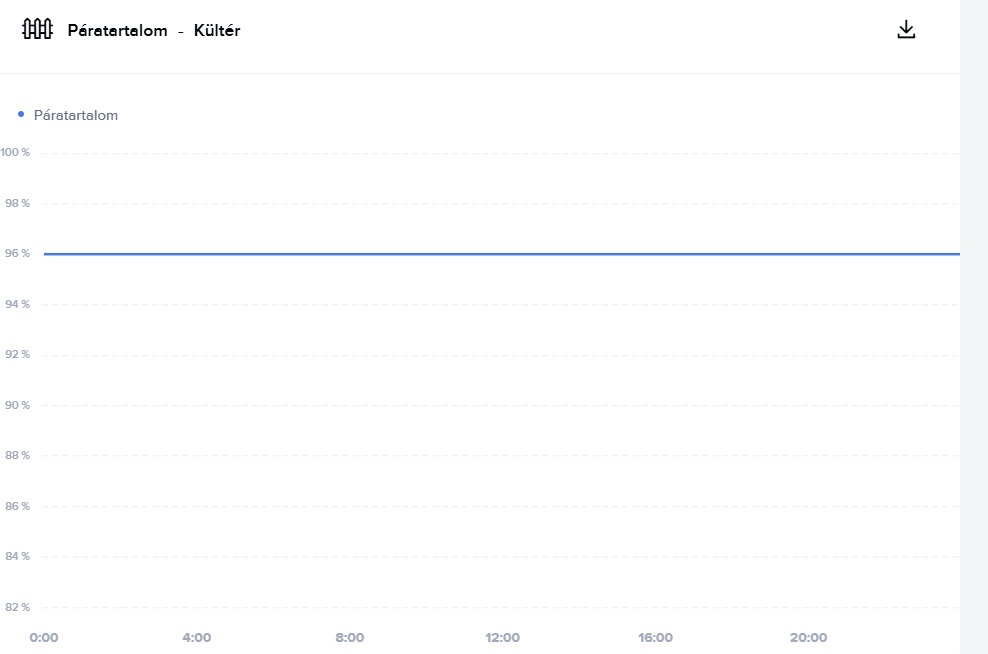
Task: Click the fence icon beside the title
Action: pyautogui.click(x=37, y=29)
